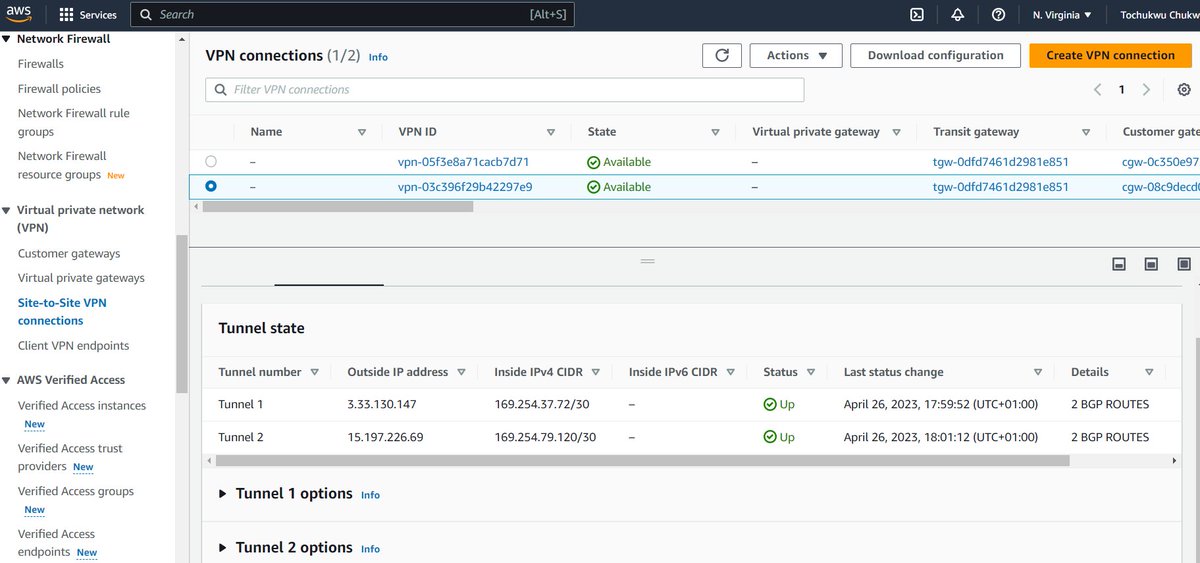The height and width of the screenshot is (563, 1200).
Task: Open vpn-03c396f29b42297e9 link
Action: coord(465,187)
